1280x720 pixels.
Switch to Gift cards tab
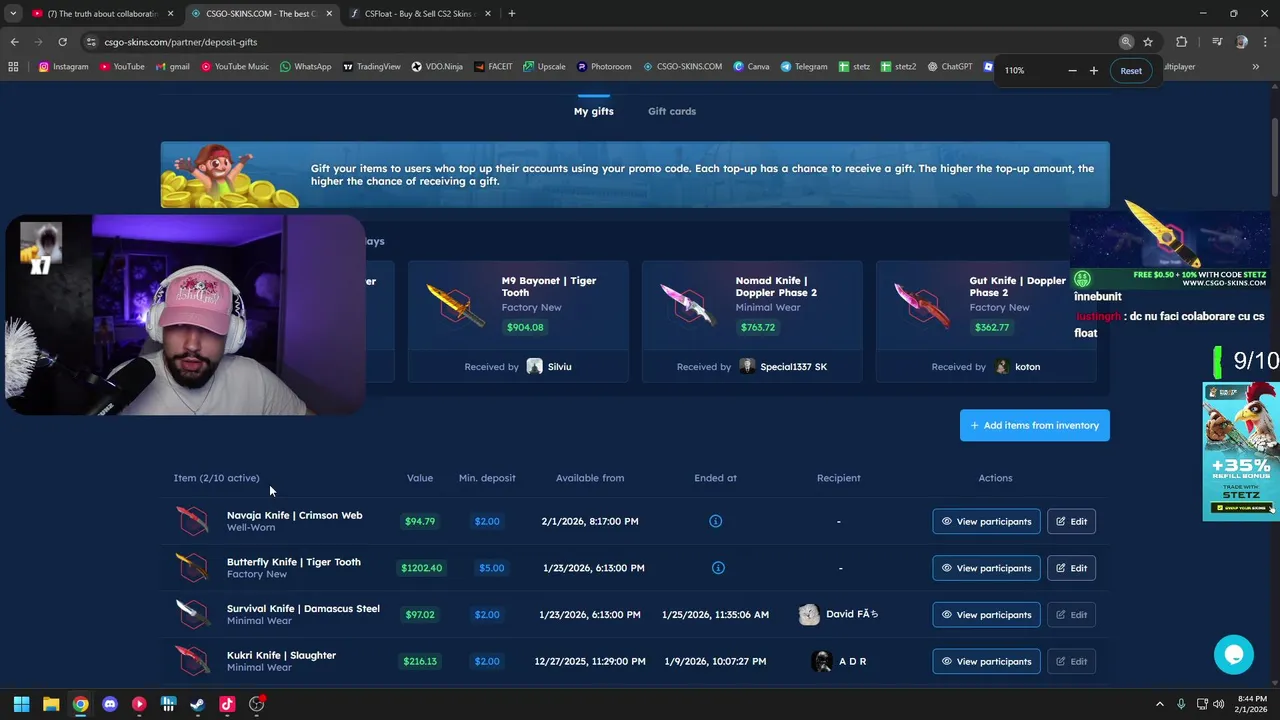(x=672, y=111)
